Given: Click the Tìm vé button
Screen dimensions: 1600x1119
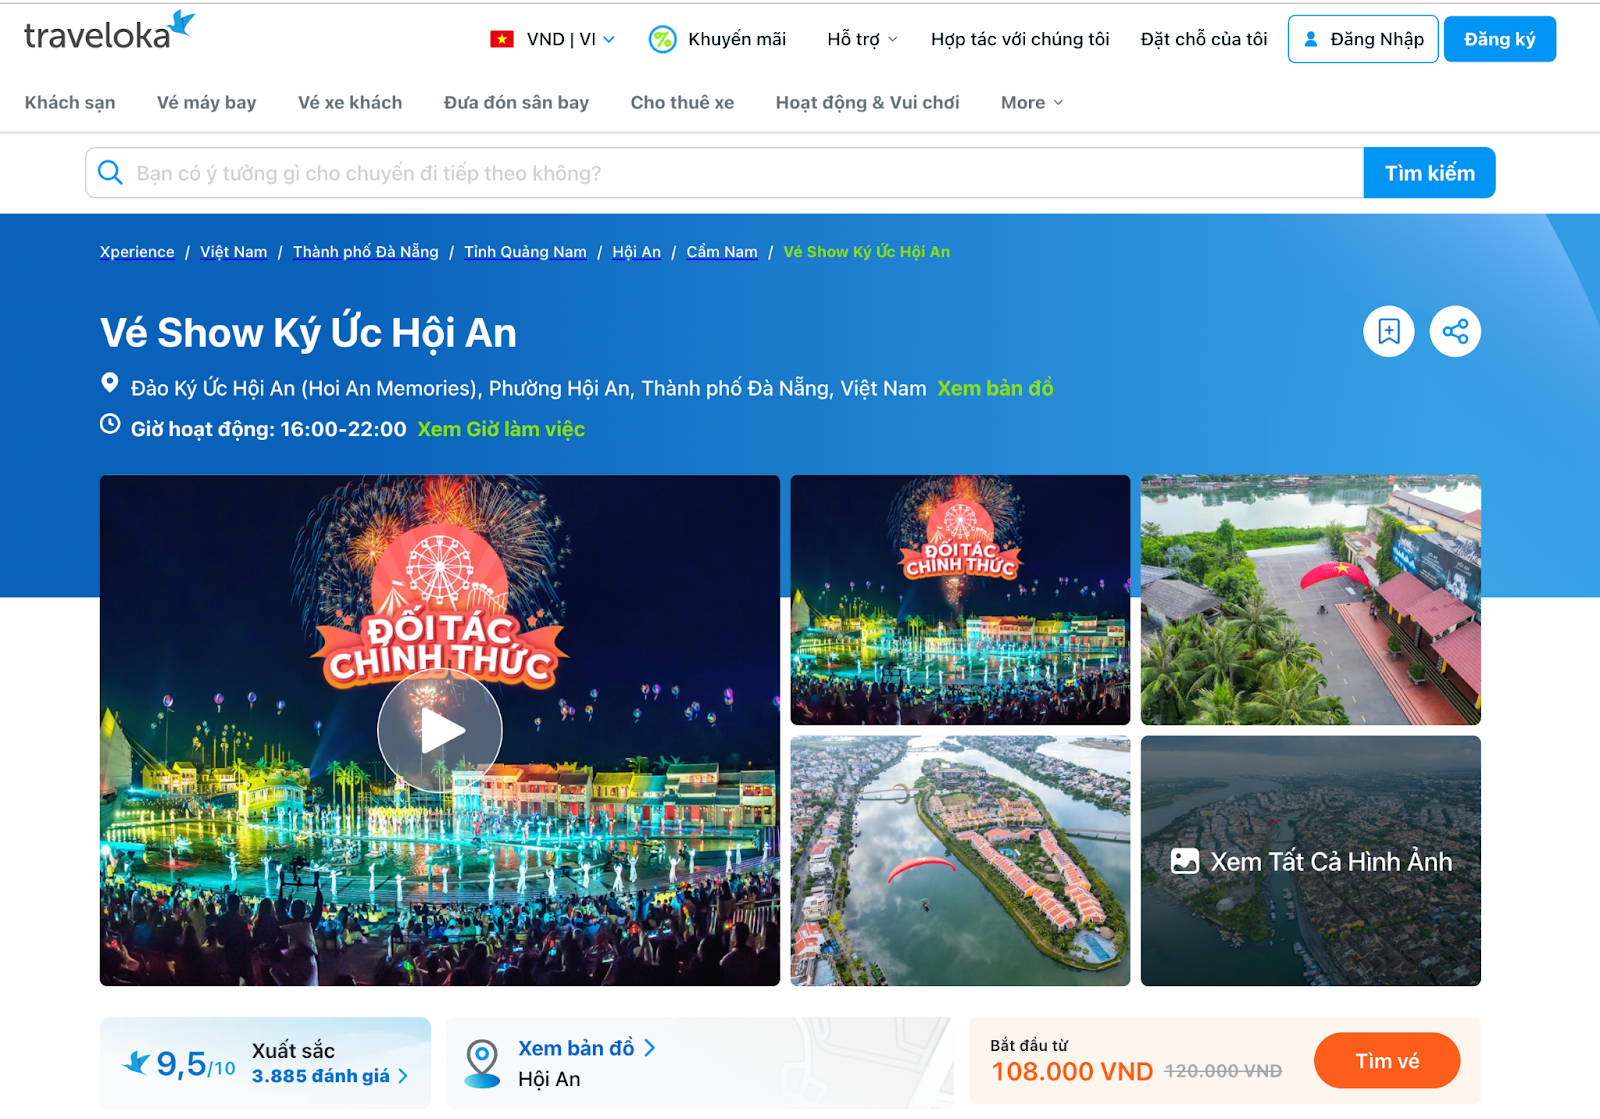Looking at the screenshot, I should (1386, 1061).
